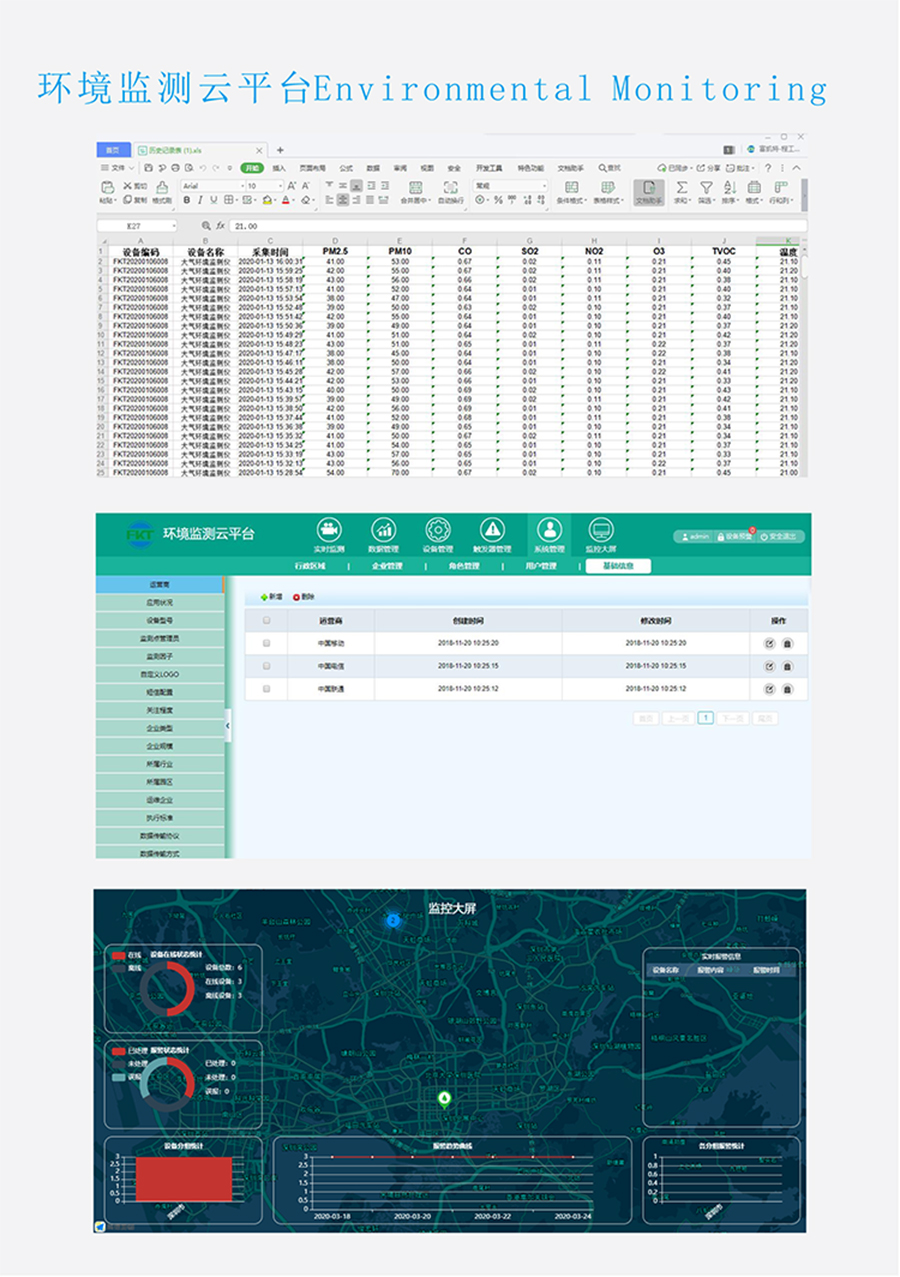Select 自定义LOGO in the platform sidebar
Screen dimensions: 900x1277
160,674
